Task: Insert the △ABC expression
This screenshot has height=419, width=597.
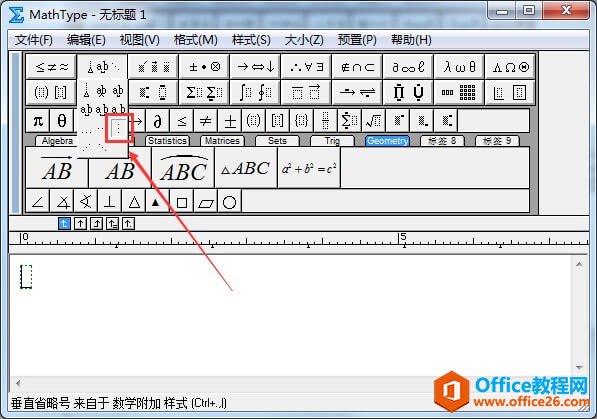Action: click(246, 168)
